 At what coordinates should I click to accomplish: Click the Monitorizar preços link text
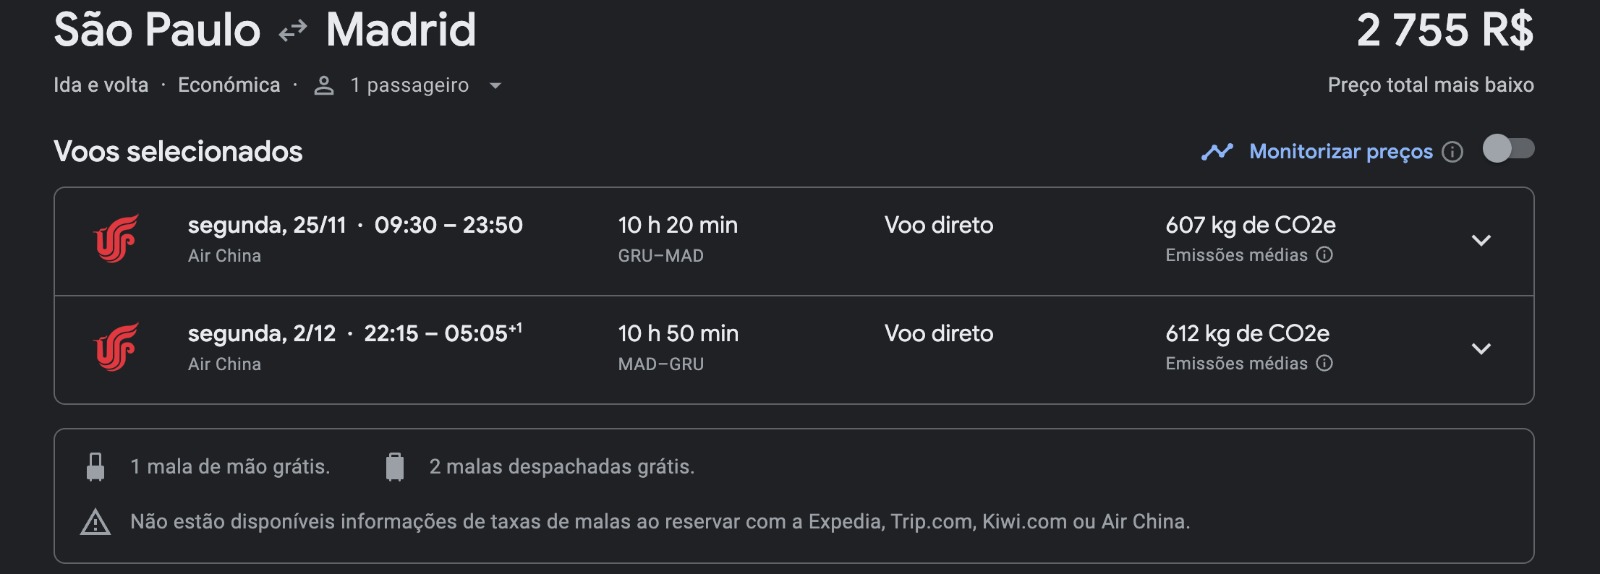pyautogui.click(x=1341, y=152)
